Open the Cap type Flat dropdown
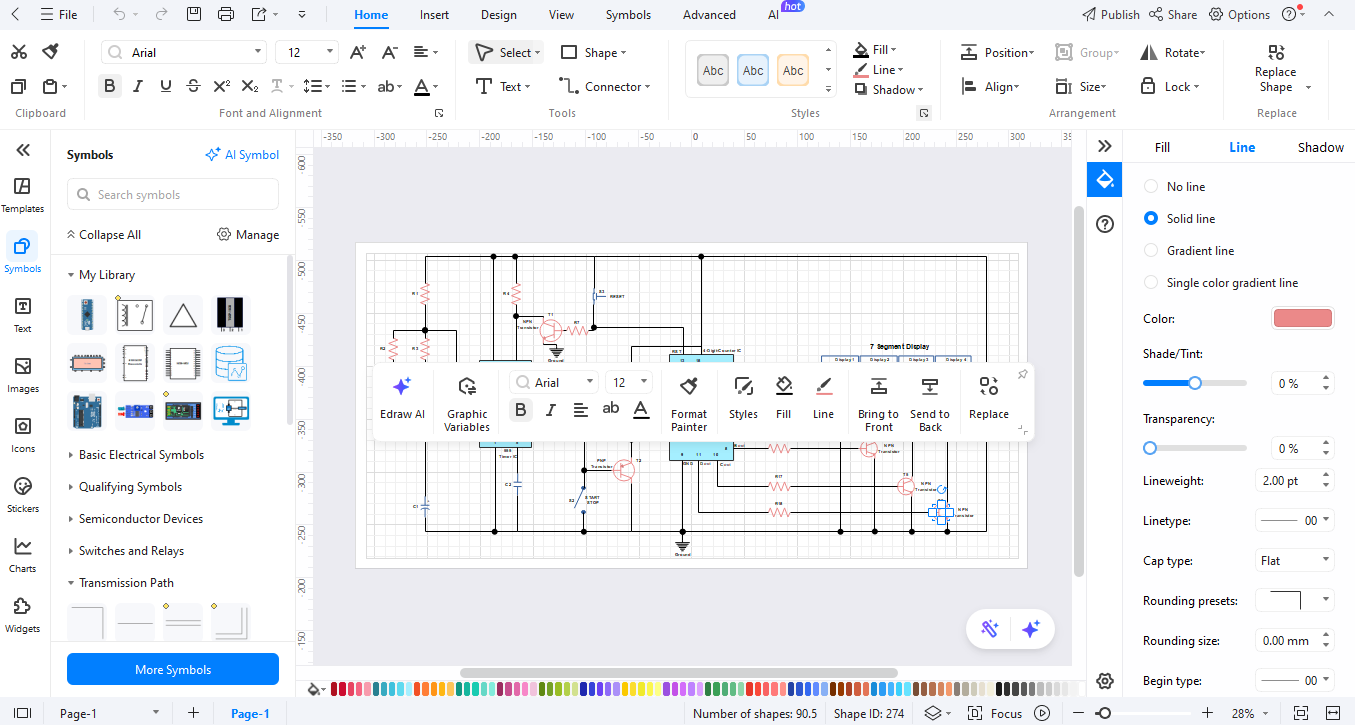The height and width of the screenshot is (725, 1355). [1294, 560]
